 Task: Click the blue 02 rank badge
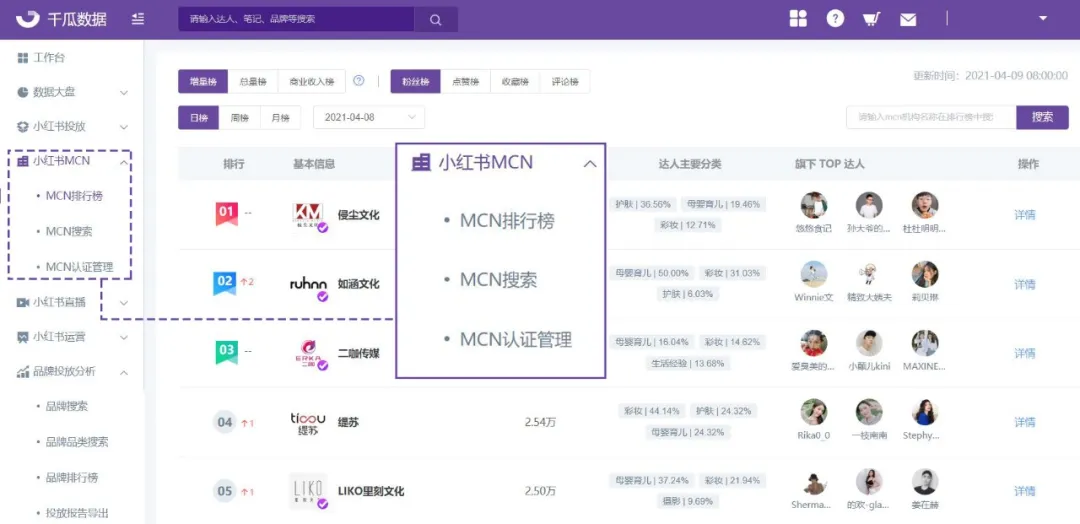click(x=225, y=282)
